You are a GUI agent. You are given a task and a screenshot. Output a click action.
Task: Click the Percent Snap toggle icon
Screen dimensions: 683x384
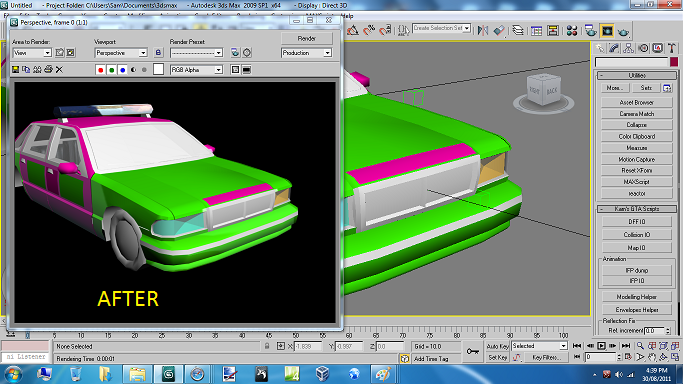click(x=369, y=30)
